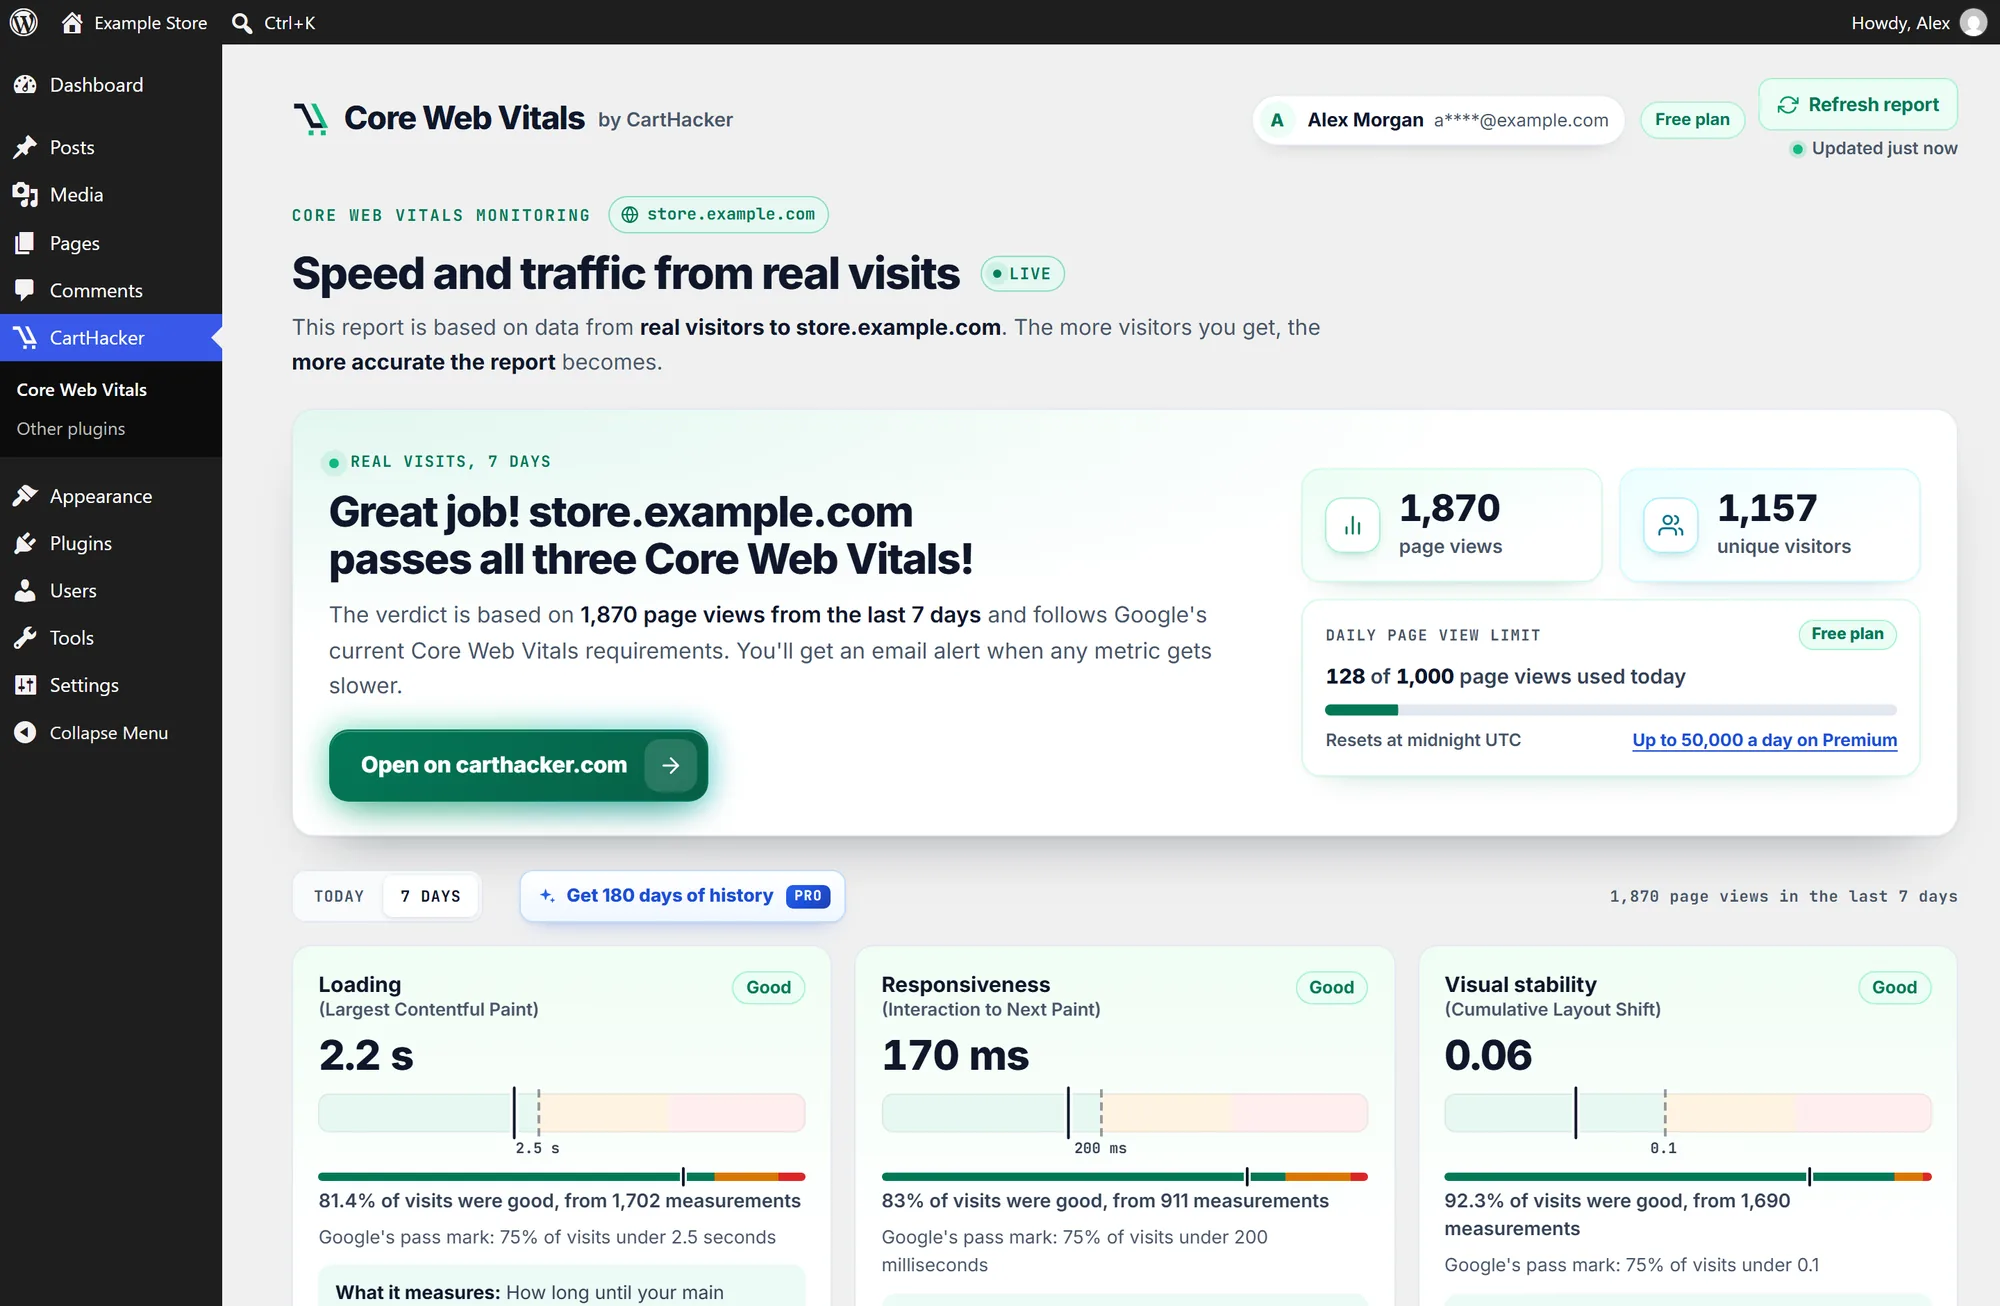
Task: Click the Dashboard gauge icon
Action: click(x=25, y=85)
